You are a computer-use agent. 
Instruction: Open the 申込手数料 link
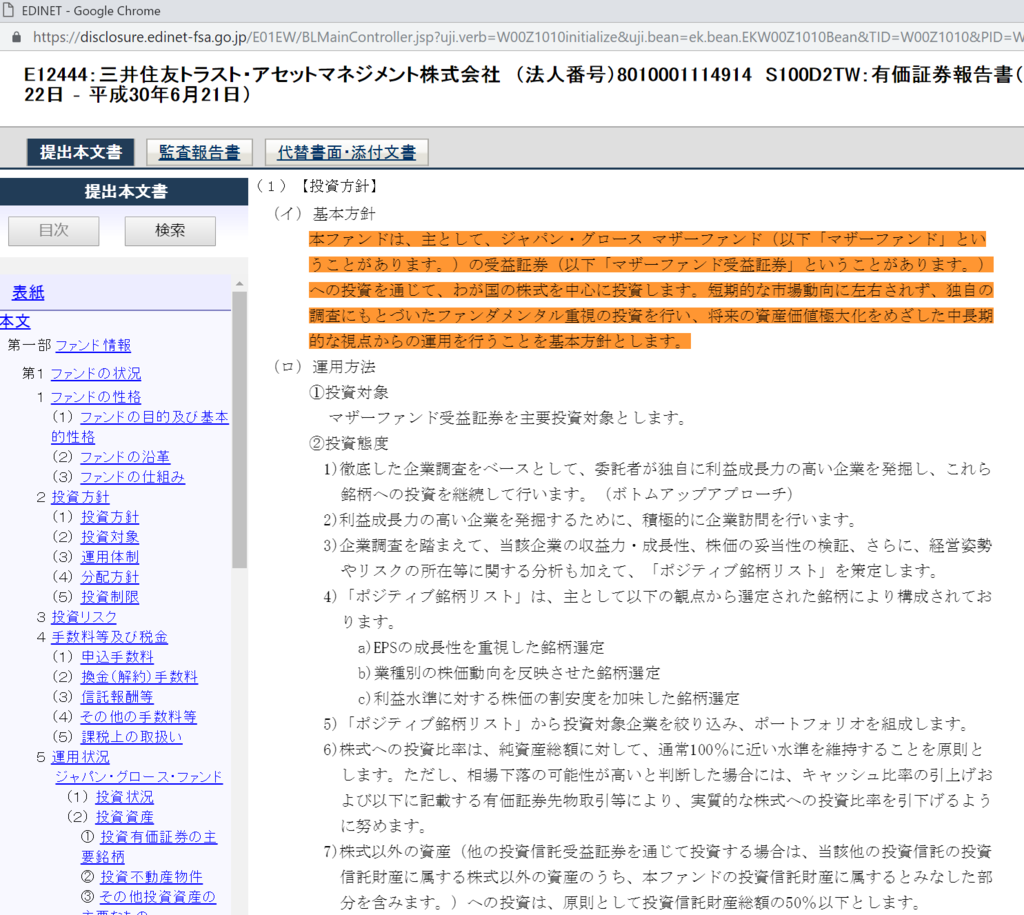pos(118,656)
